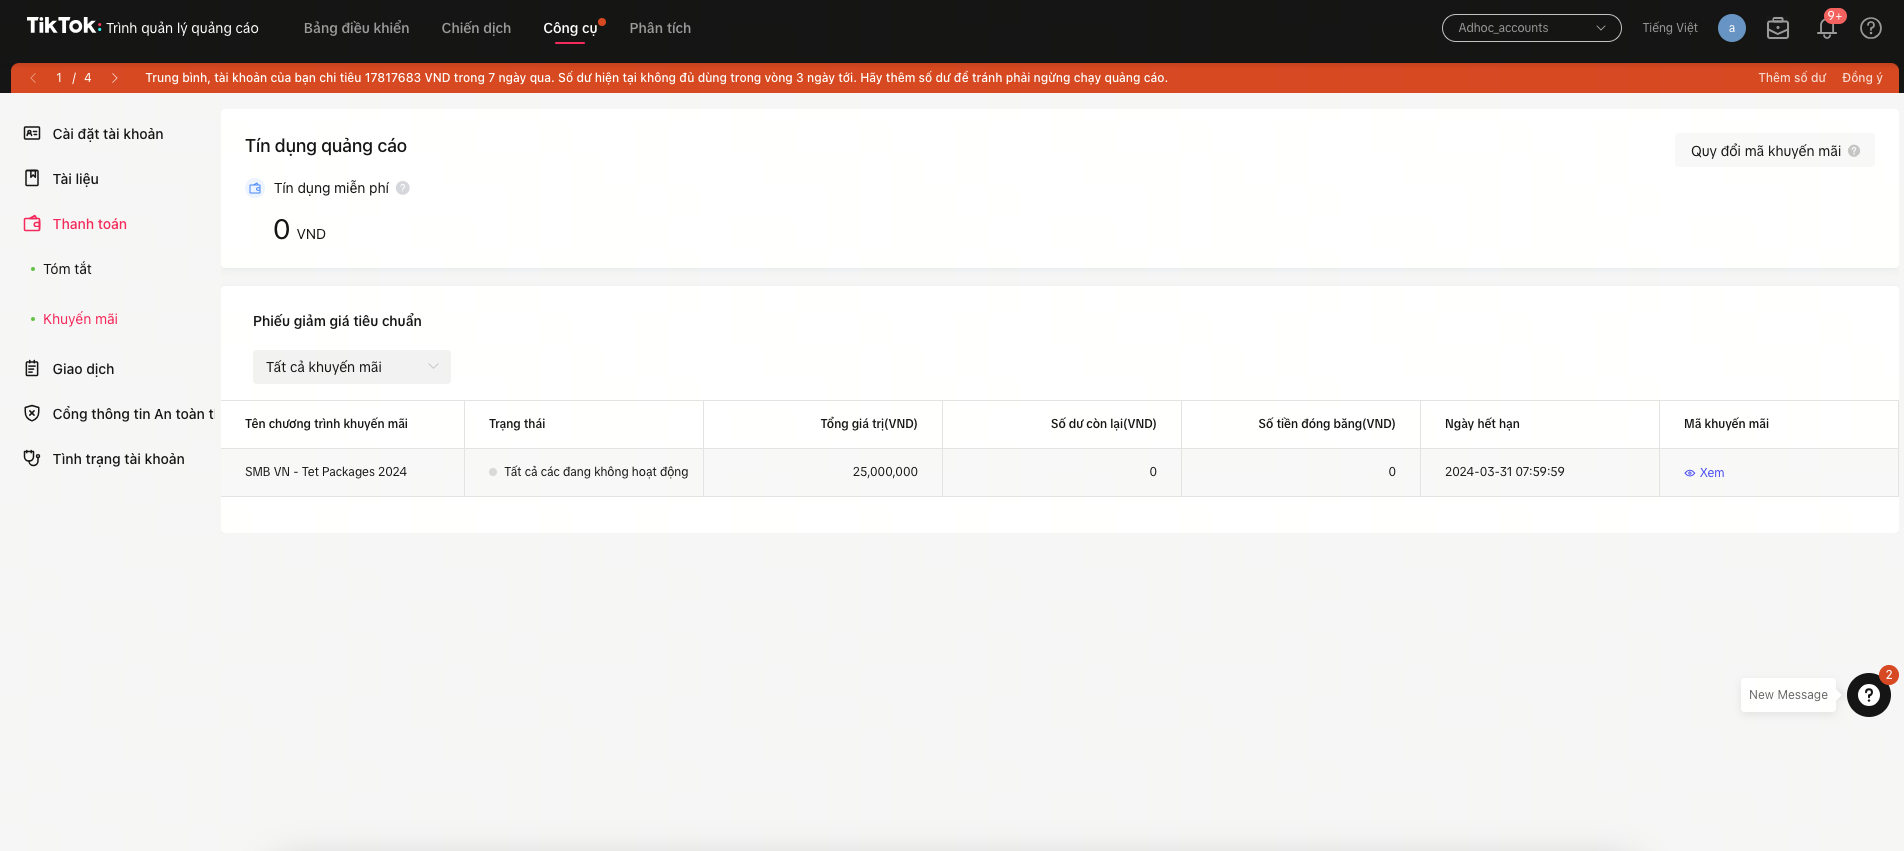Viewport: 1904px width, 851px height.
Task: Expand the Adhoc_accounts account dropdown
Action: tap(1531, 28)
